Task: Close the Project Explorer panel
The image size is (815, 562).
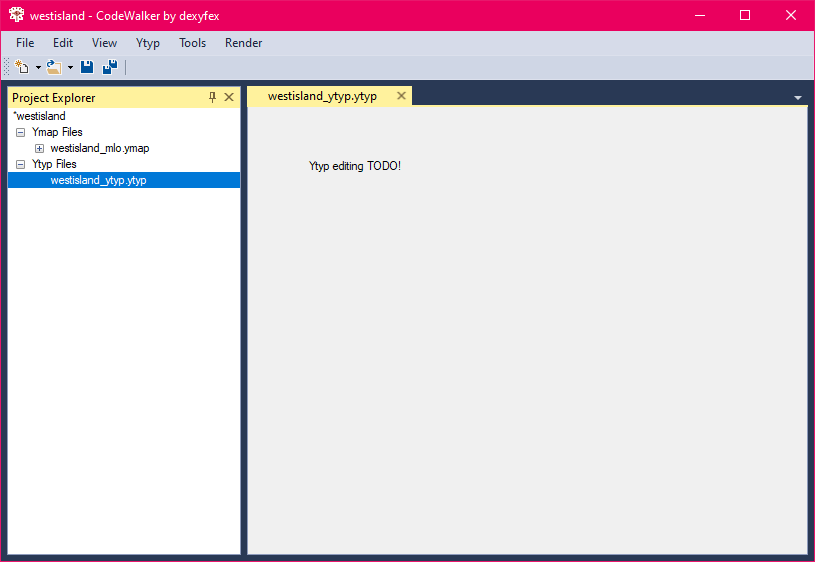Action: click(229, 97)
